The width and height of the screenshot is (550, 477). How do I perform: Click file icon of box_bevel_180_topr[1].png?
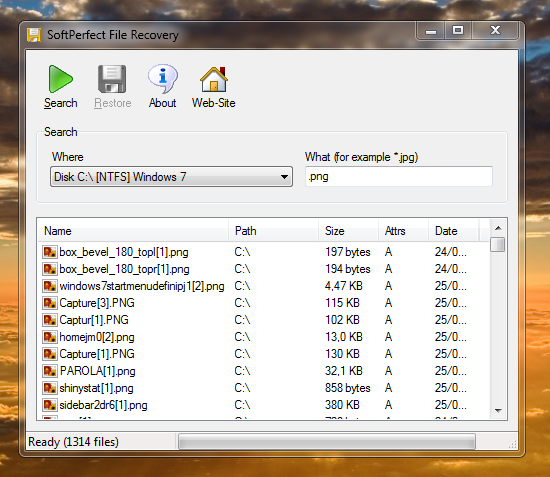point(49,269)
